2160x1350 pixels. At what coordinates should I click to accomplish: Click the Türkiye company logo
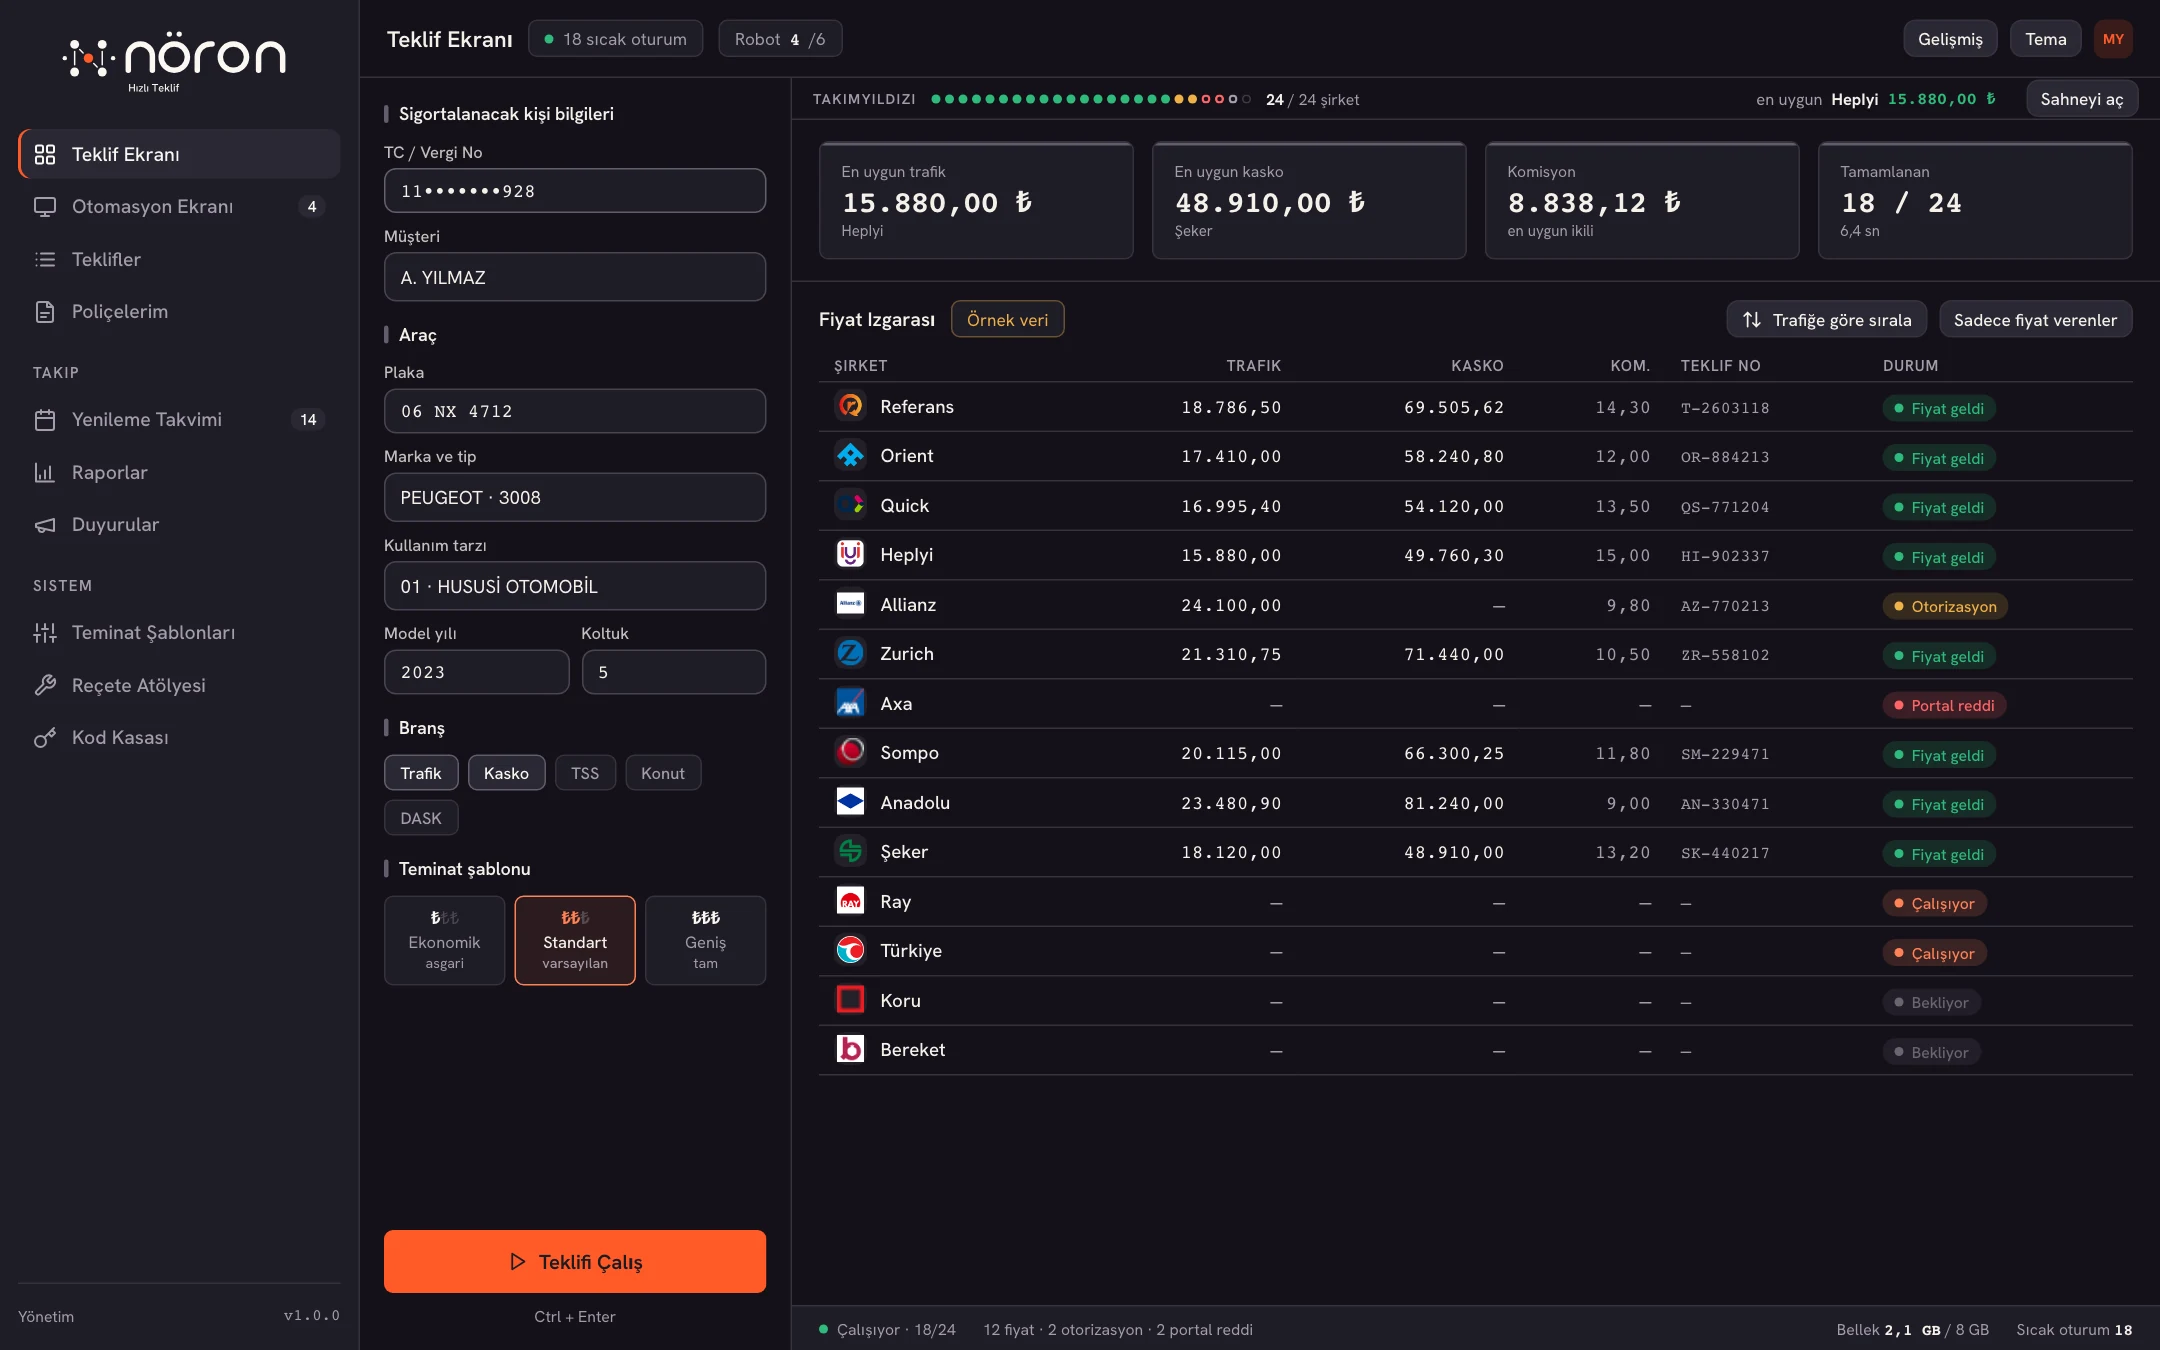[x=850, y=950]
